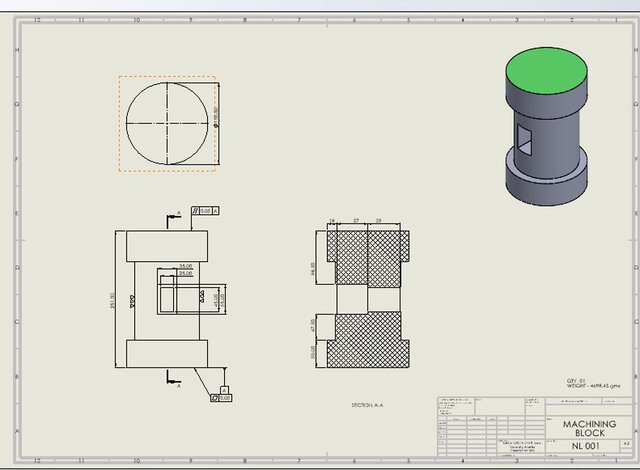Select the upper flange rectangle in the front view
This screenshot has width=640, height=470.
point(167,246)
